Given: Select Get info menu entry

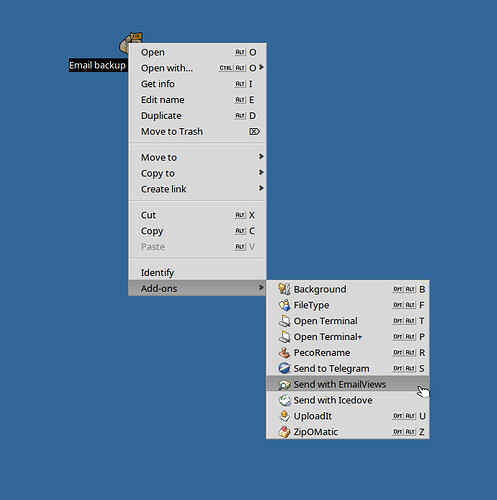Looking at the screenshot, I should (x=197, y=84).
